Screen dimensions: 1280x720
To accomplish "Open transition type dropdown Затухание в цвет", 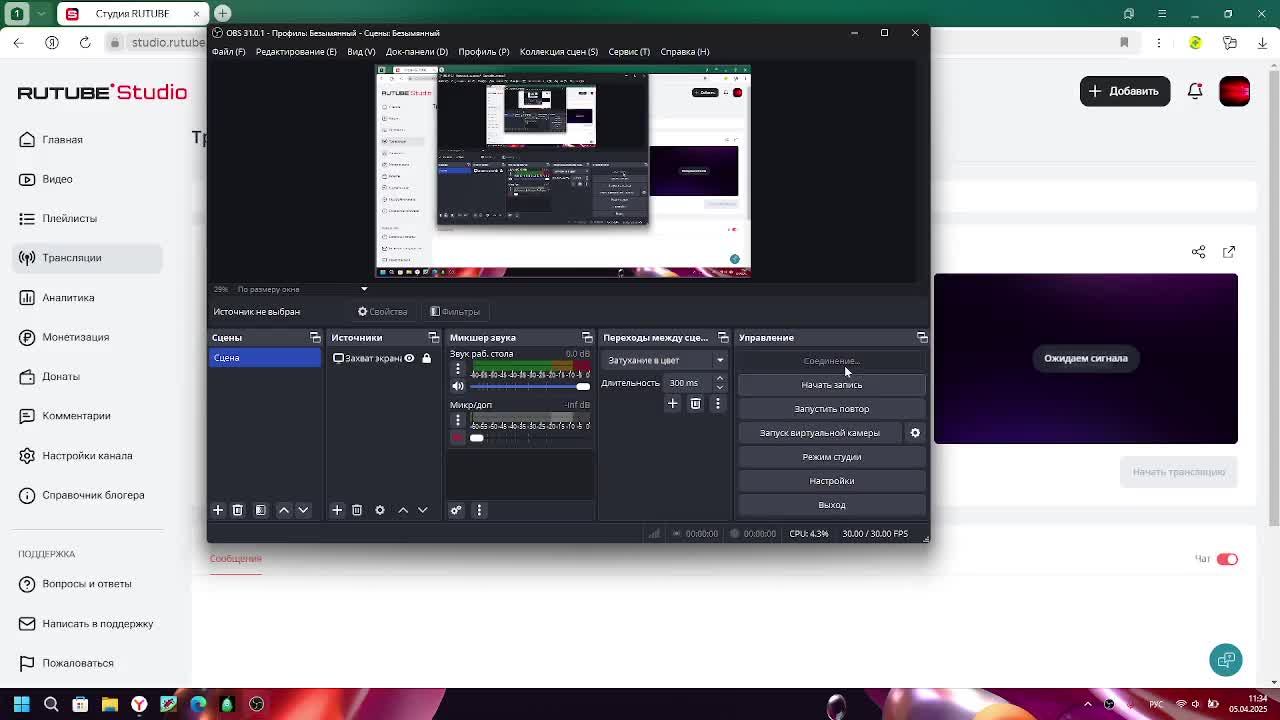I will click(665, 360).
